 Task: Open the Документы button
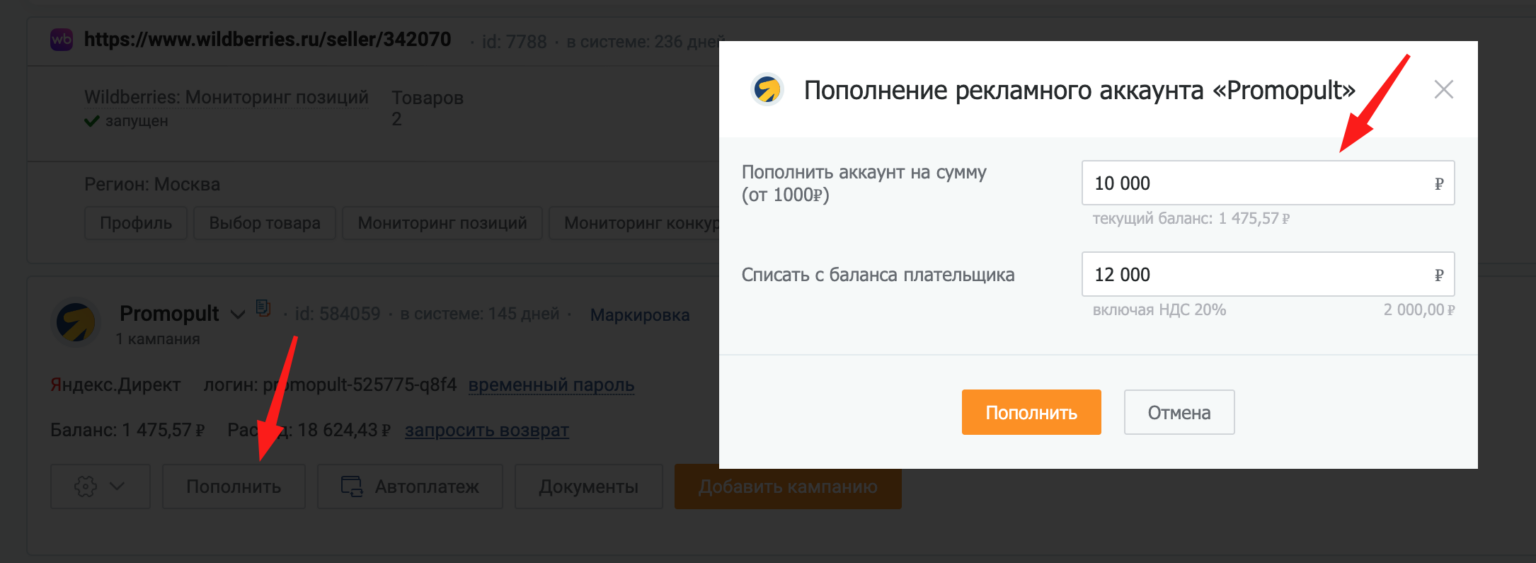click(x=588, y=487)
